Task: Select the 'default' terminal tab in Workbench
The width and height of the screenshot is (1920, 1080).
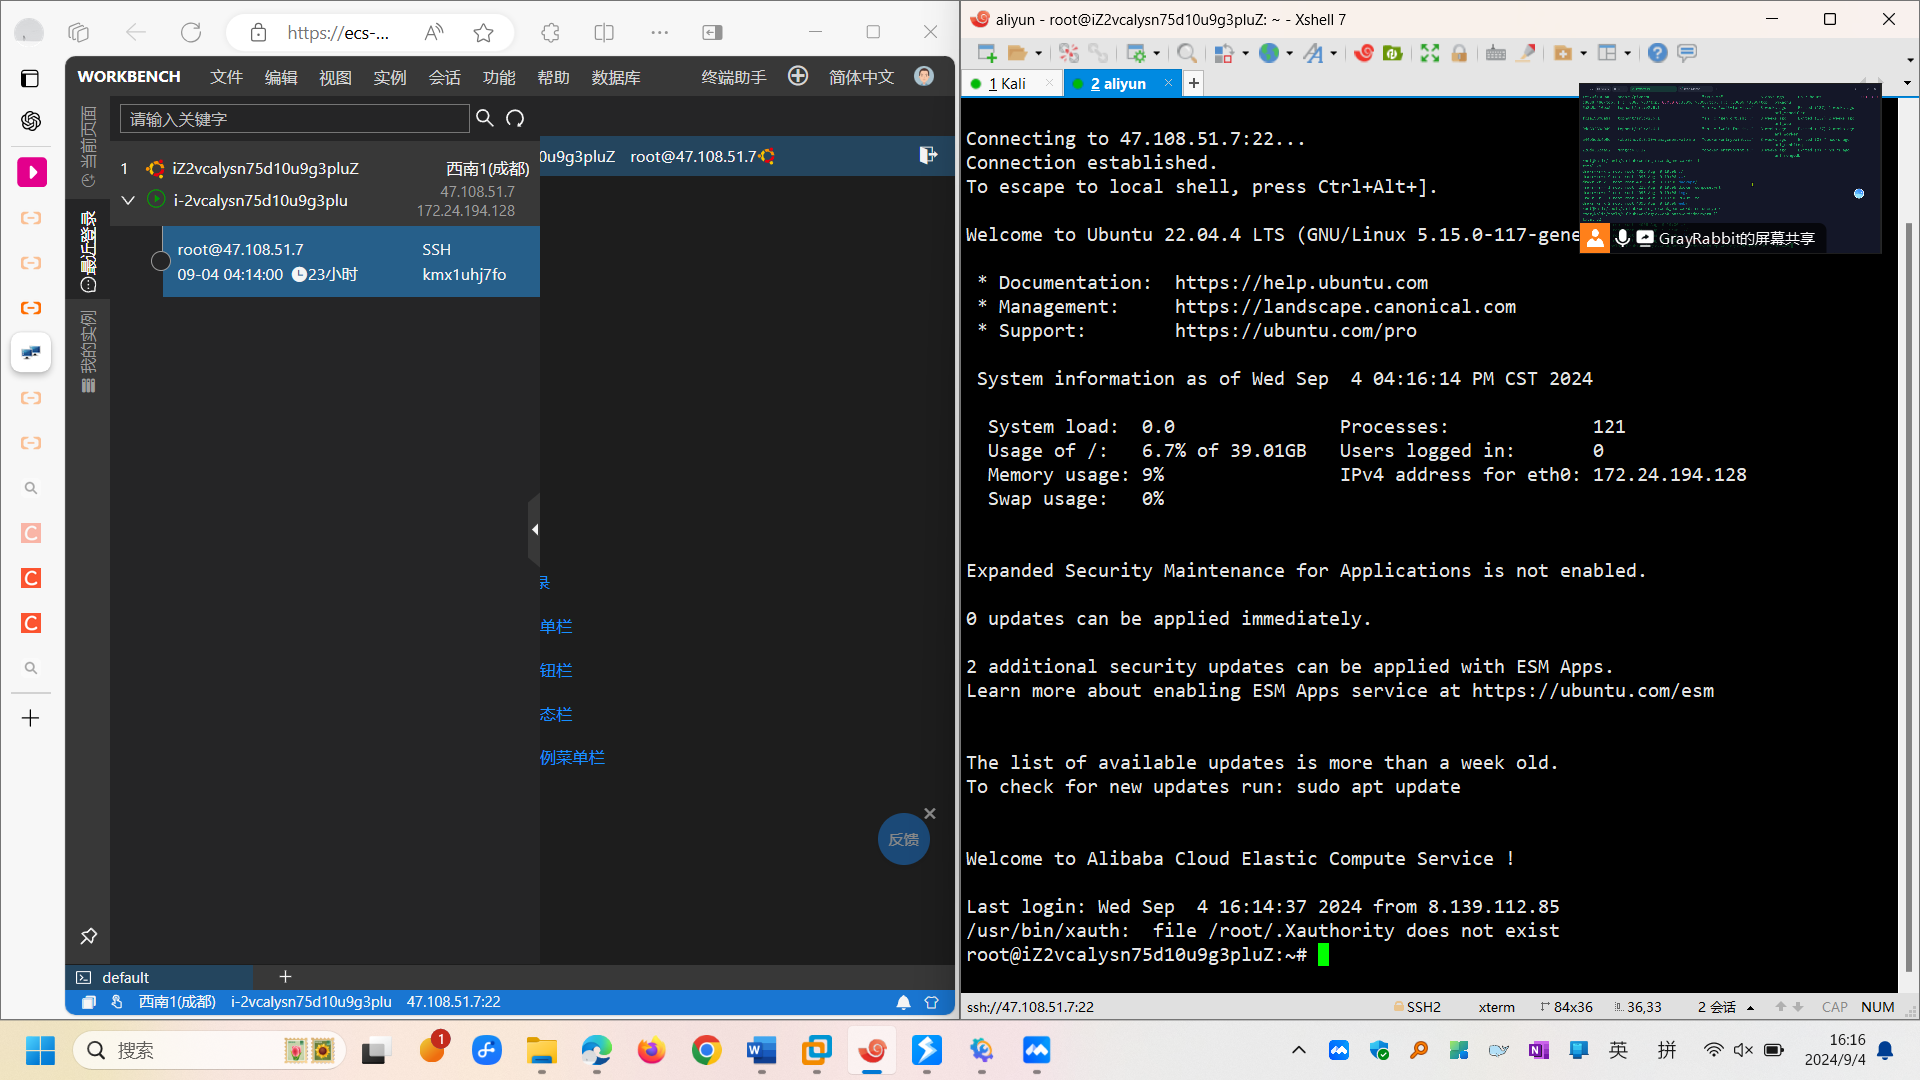Action: (160, 977)
